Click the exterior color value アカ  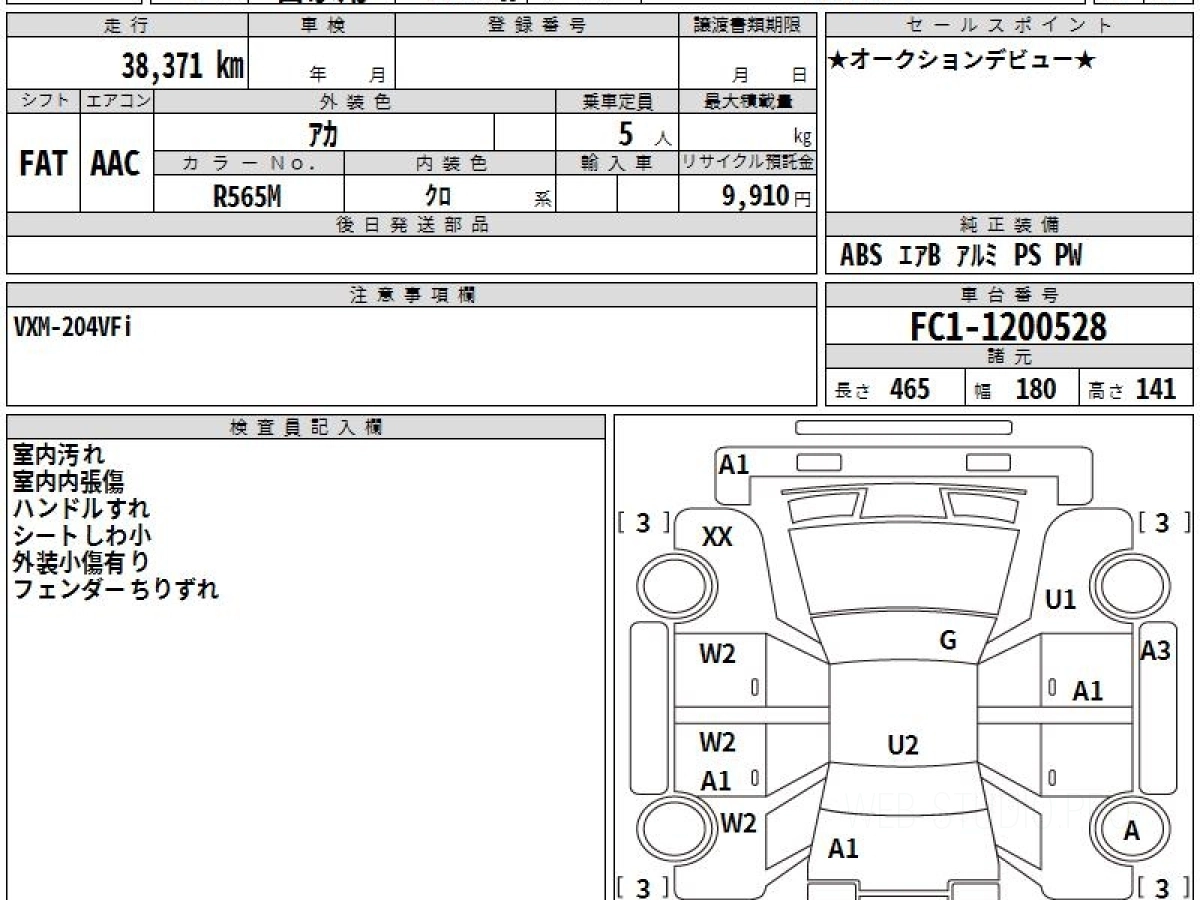tap(325, 133)
